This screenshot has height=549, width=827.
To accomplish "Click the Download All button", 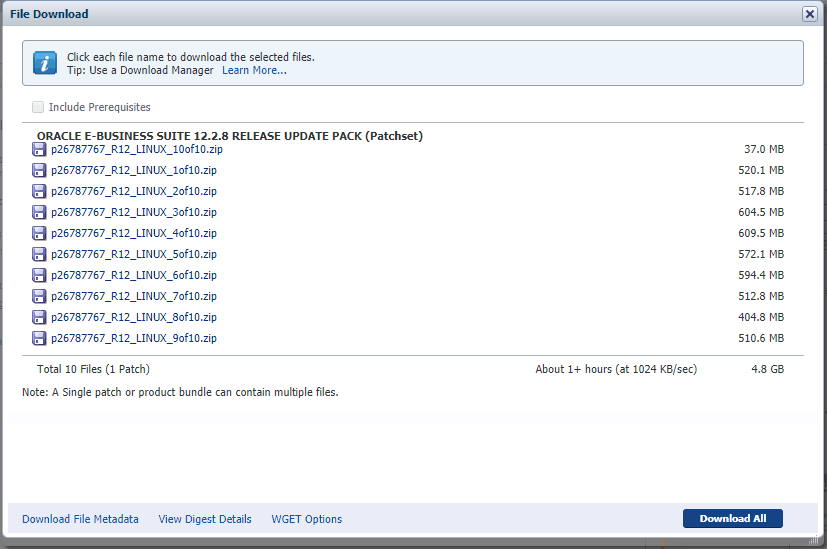I will [733, 518].
